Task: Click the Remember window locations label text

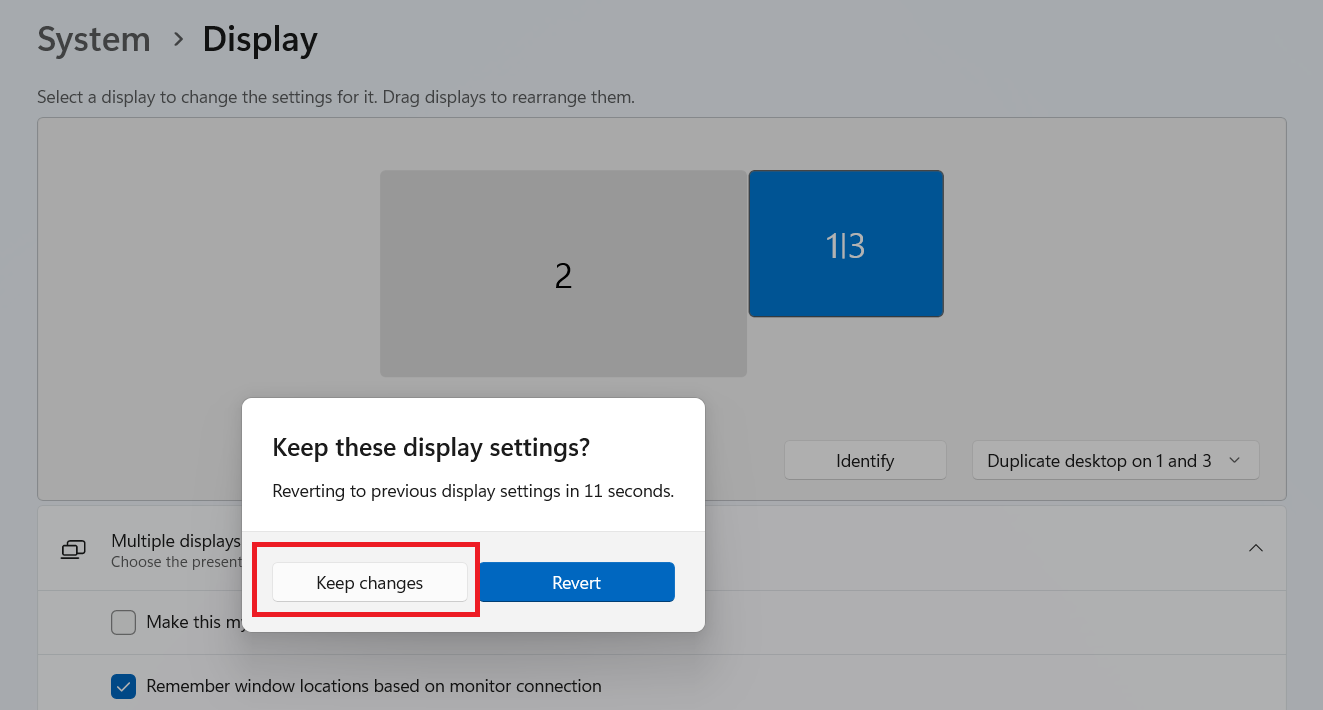Action: (x=374, y=686)
